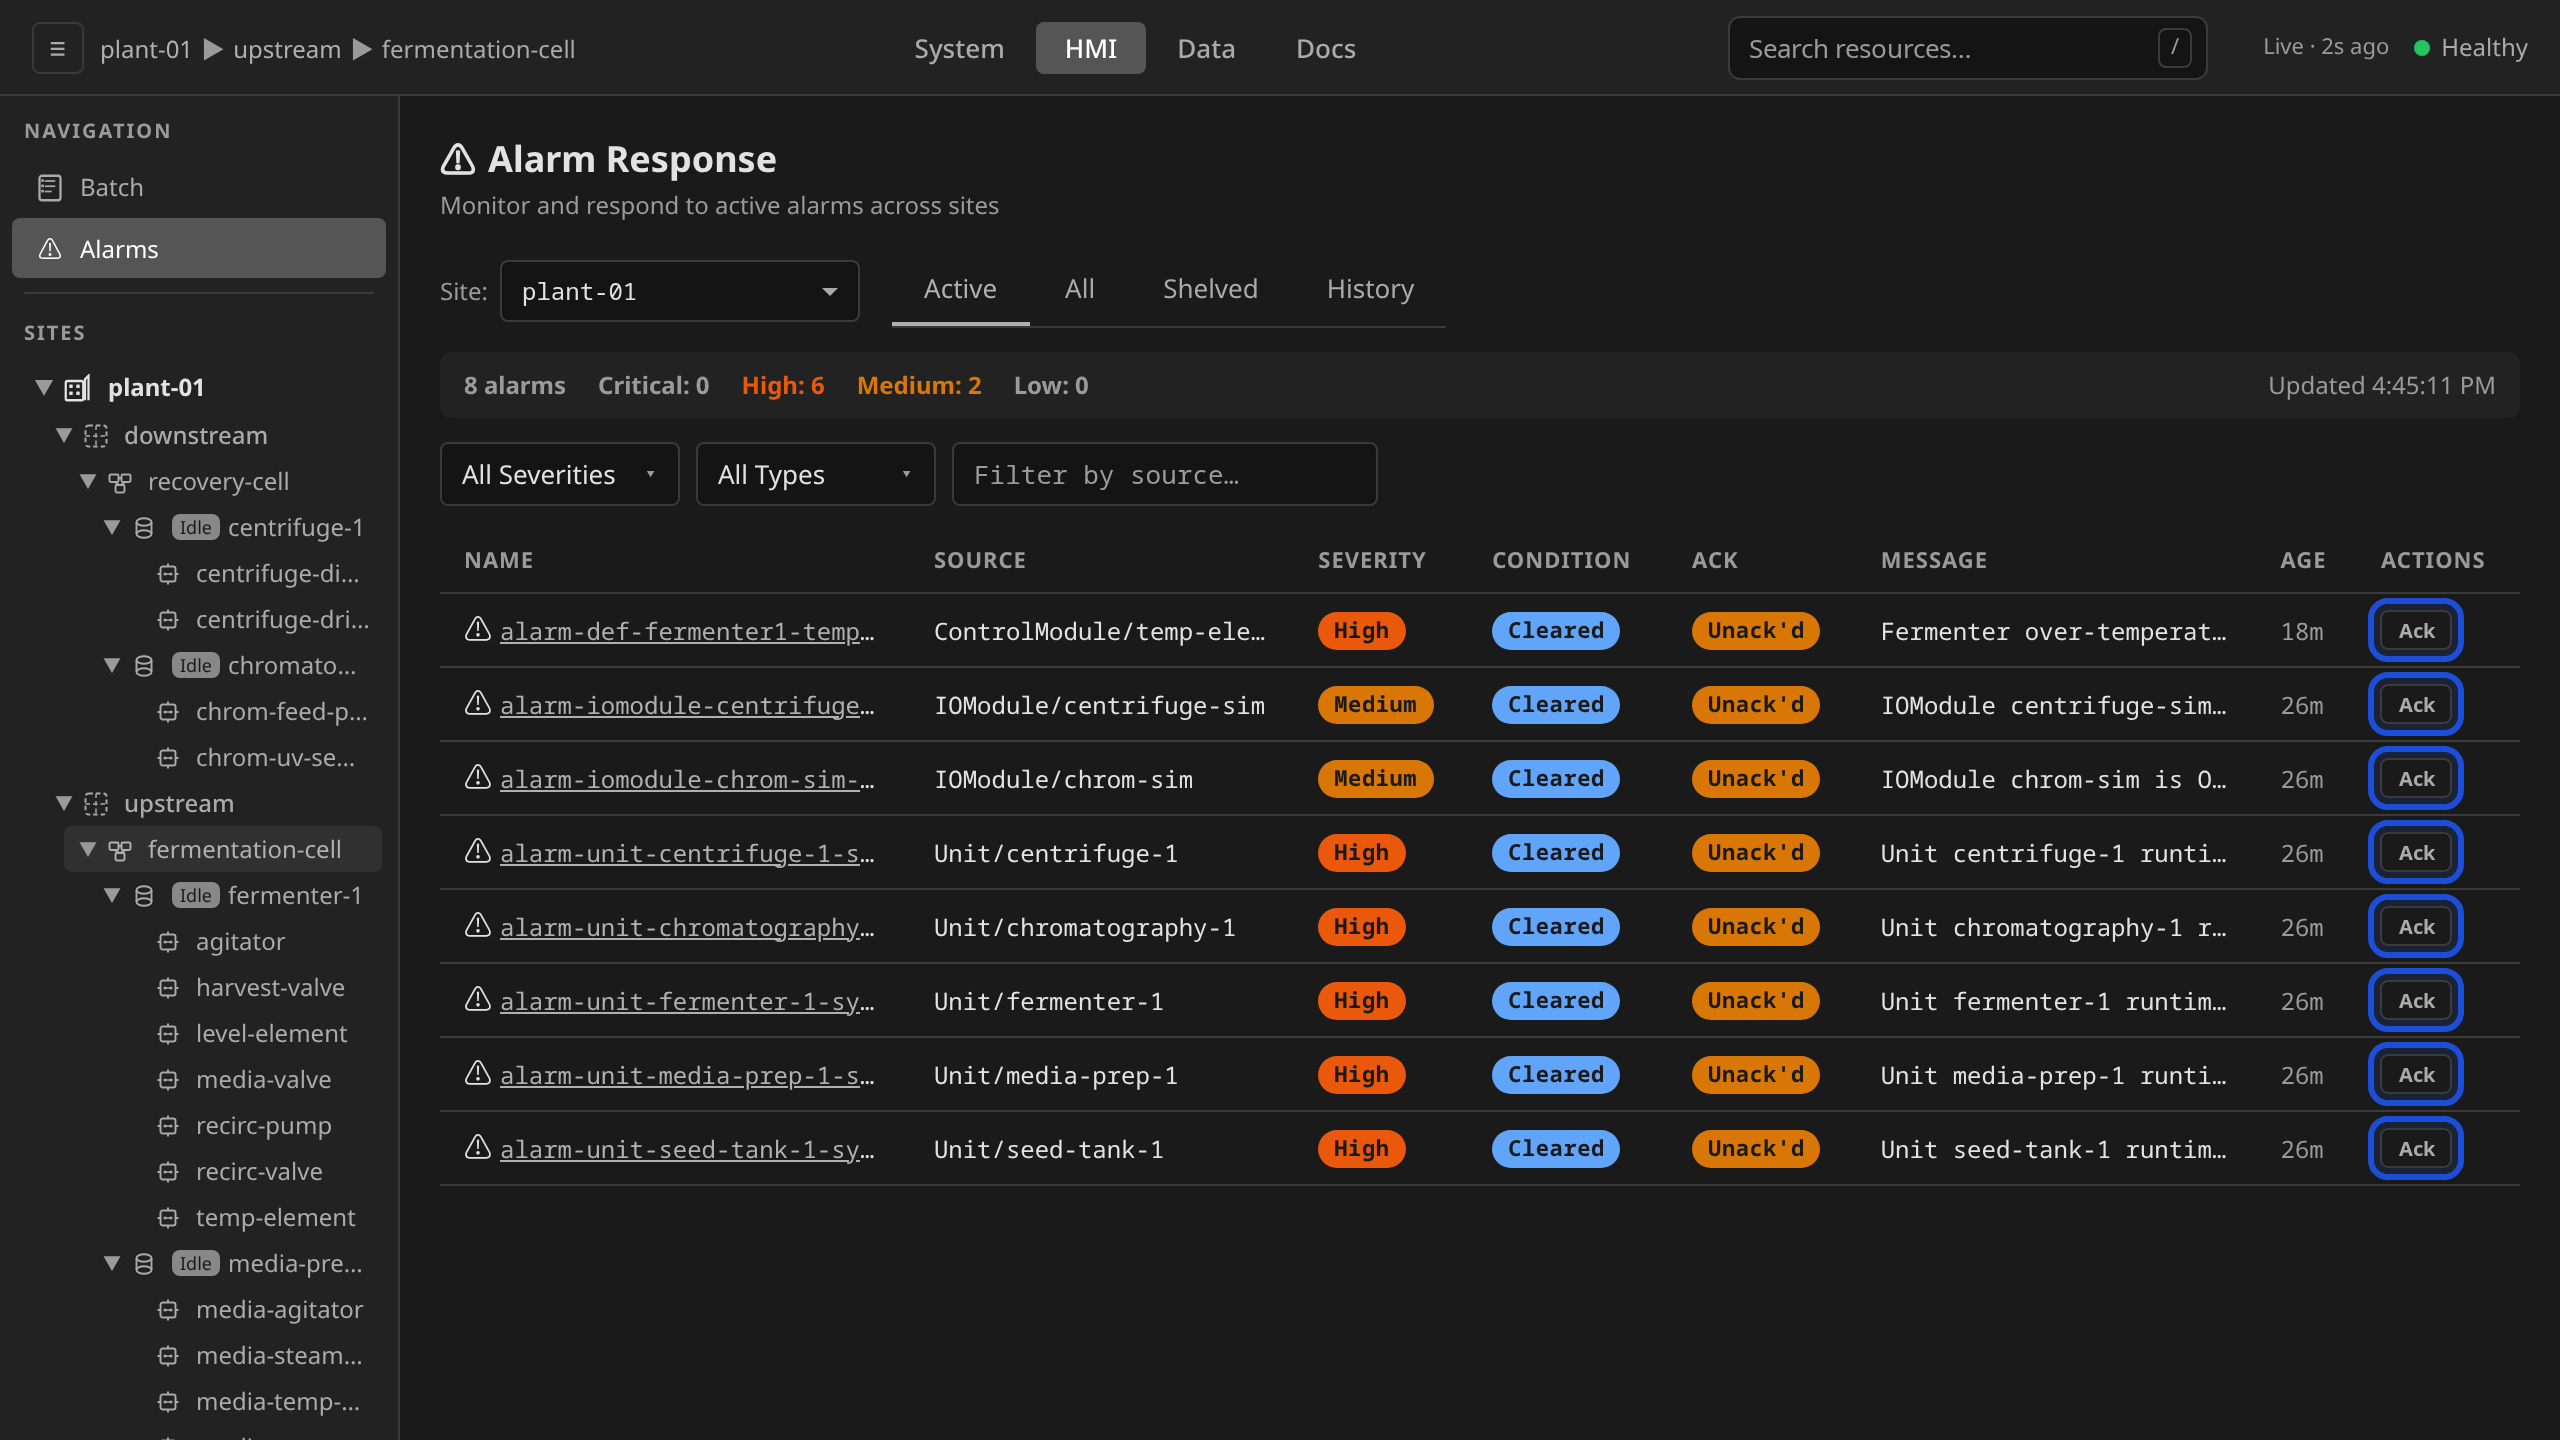Image resolution: width=2560 pixels, height=1440 pixels.
Task: Switch to the Data top tab
Action: coord(1206,48)
